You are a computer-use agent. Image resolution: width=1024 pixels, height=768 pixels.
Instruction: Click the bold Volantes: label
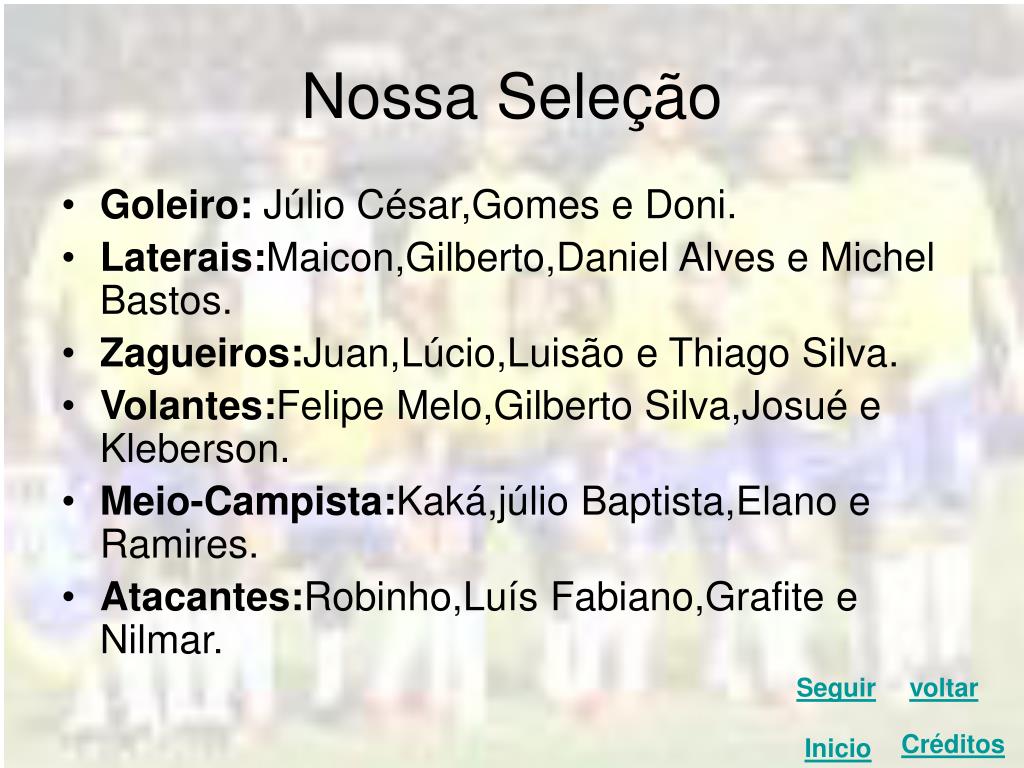click(189, 406)
